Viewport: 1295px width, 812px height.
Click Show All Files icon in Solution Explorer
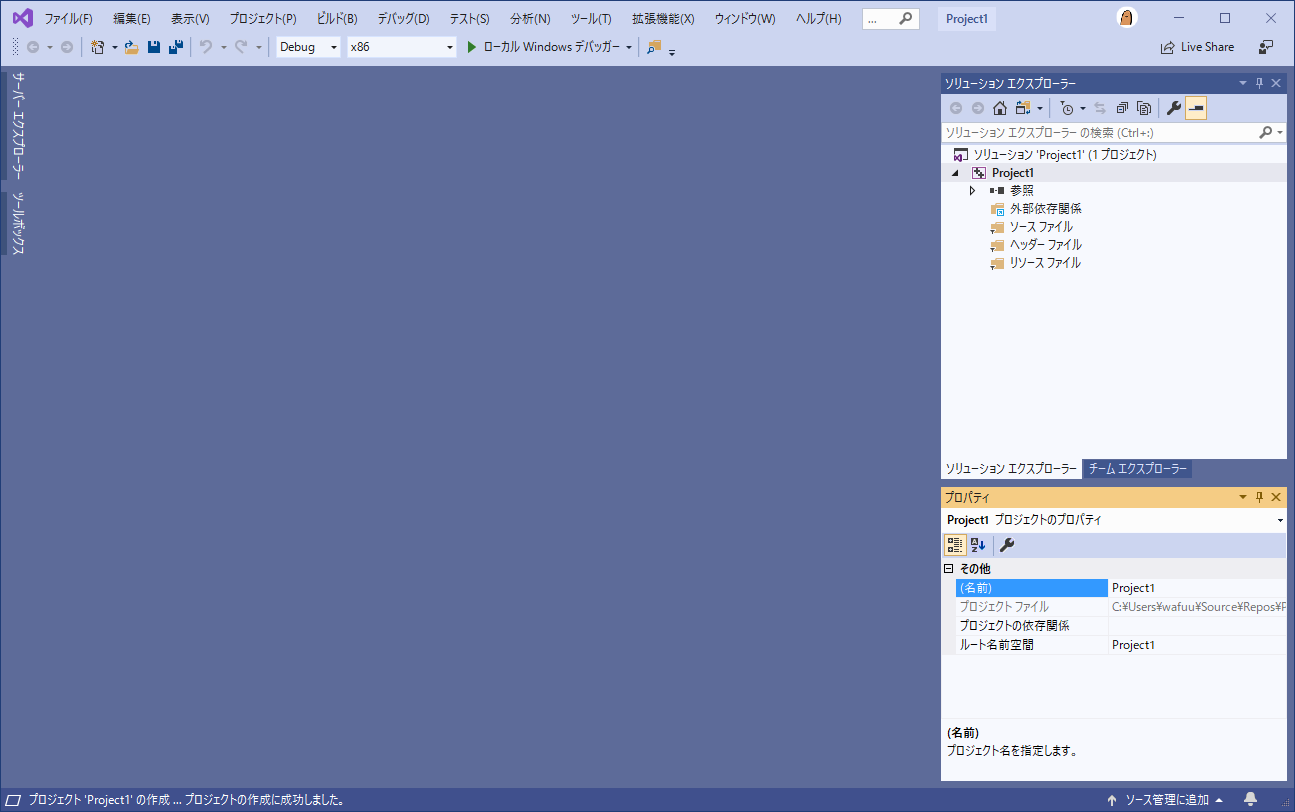(x=1144, y=108)
